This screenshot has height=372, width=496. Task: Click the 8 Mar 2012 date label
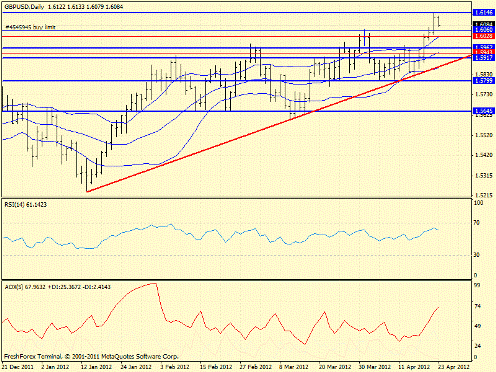pos(295,367)
